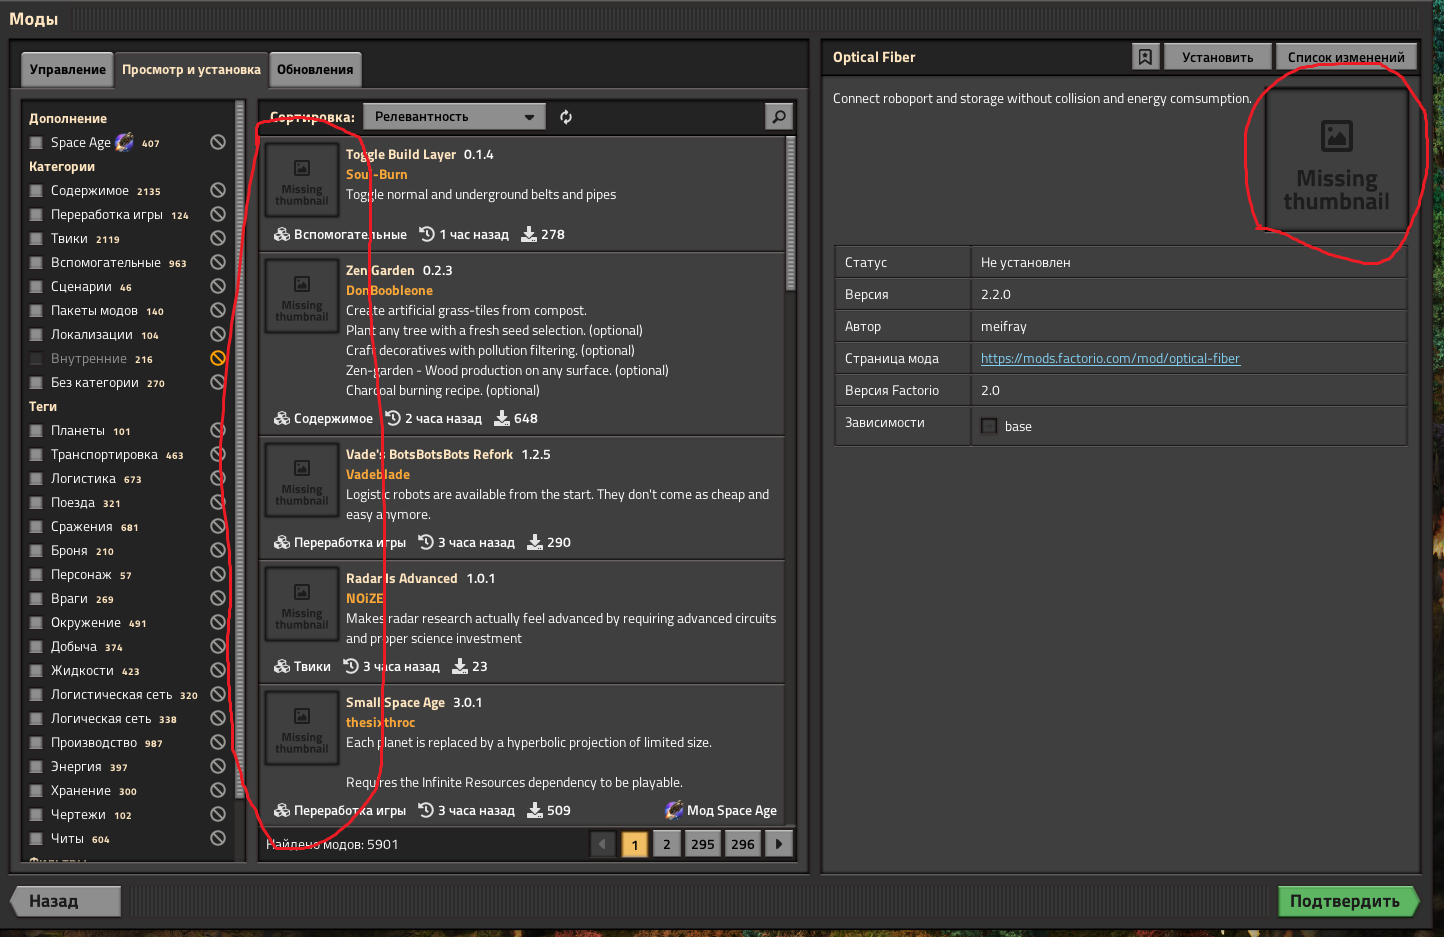Go to next page arrow

point(778,844)
